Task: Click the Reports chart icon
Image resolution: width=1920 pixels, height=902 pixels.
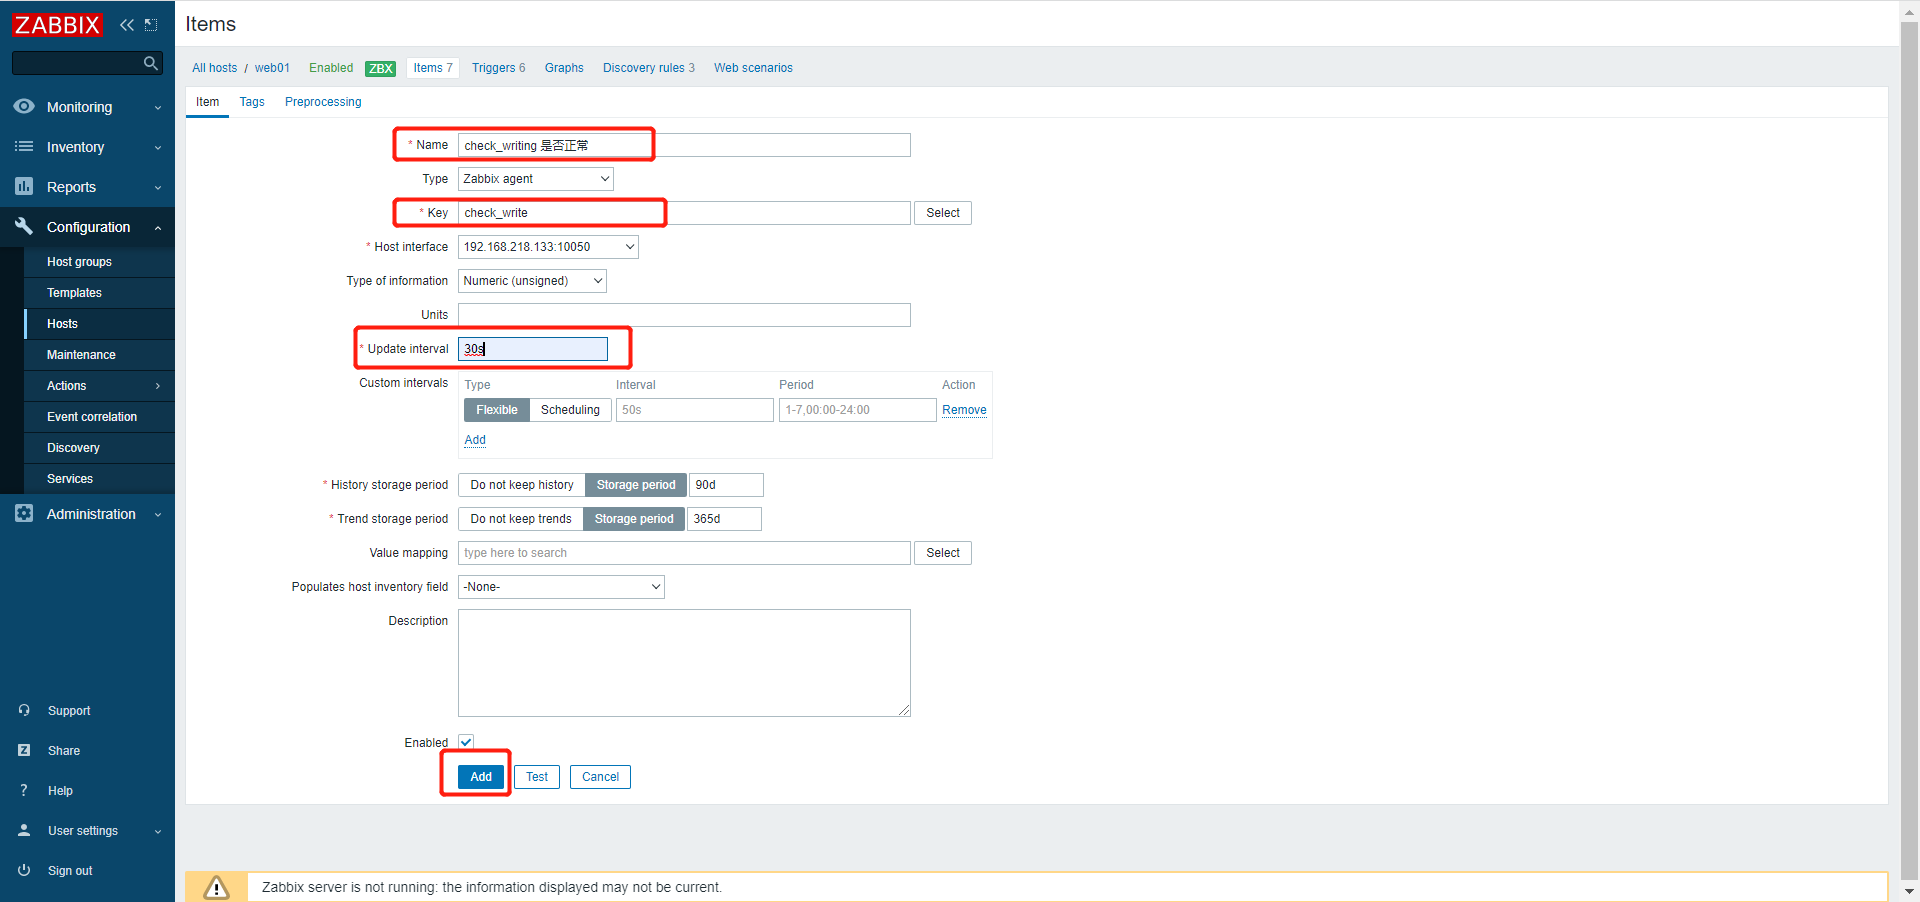Action: [24, 186]
